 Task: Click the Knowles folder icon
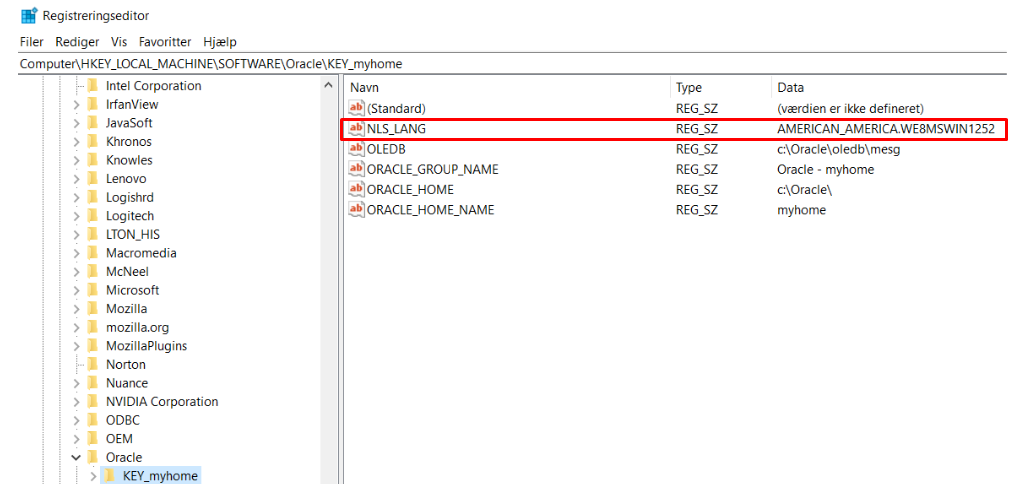click(x=92, y=160)
